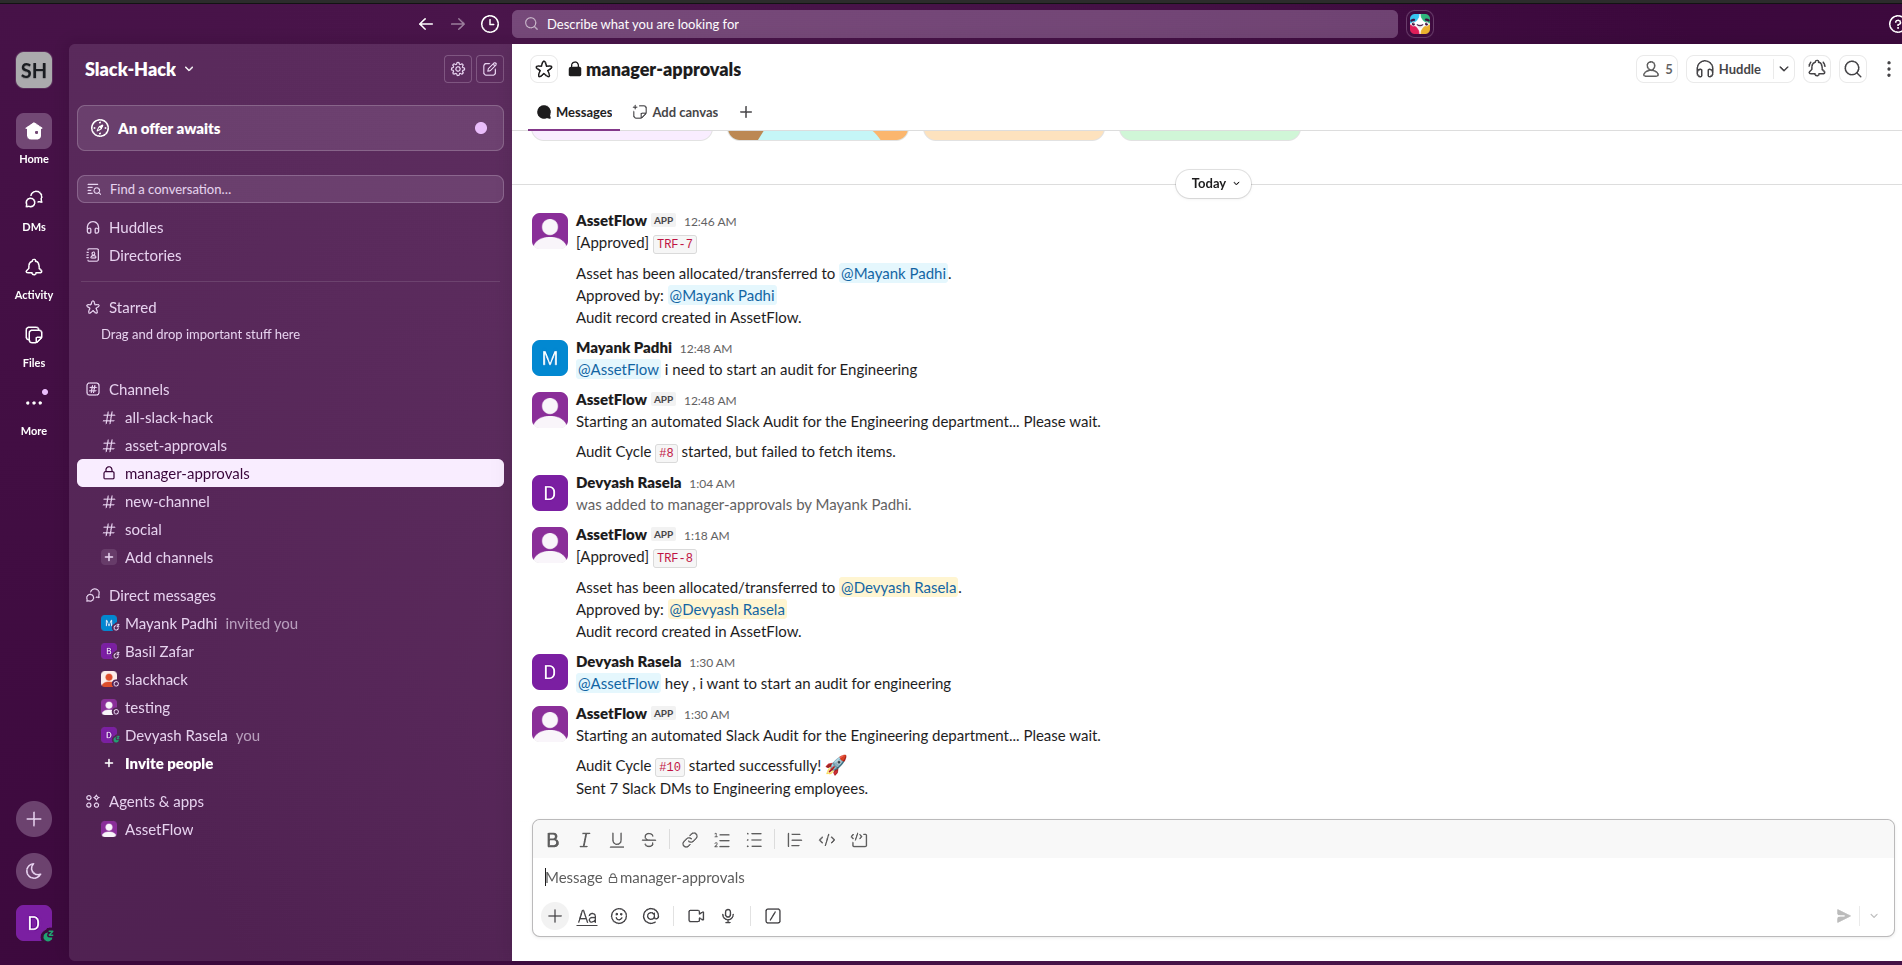Open More options in the left rail
Image resolution: width=1902 pixels, height=965 pixels.
tap(34, 412)
